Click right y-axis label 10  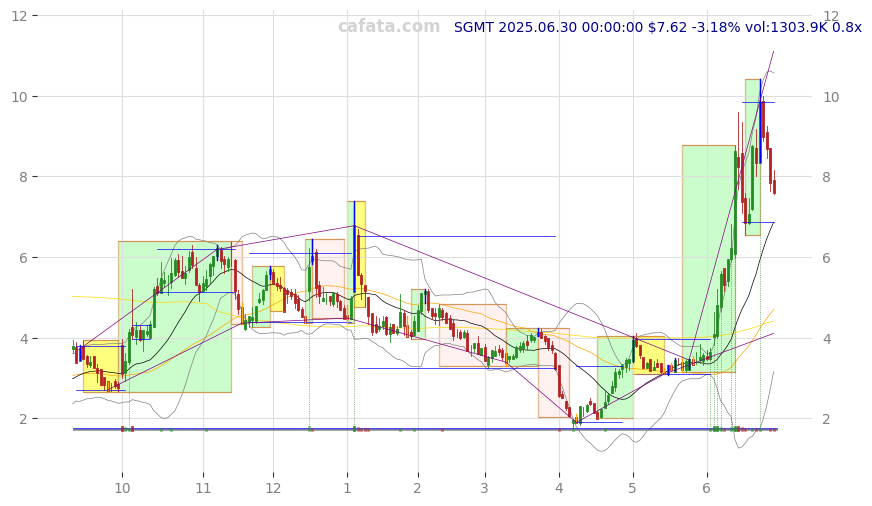(831, 97)
